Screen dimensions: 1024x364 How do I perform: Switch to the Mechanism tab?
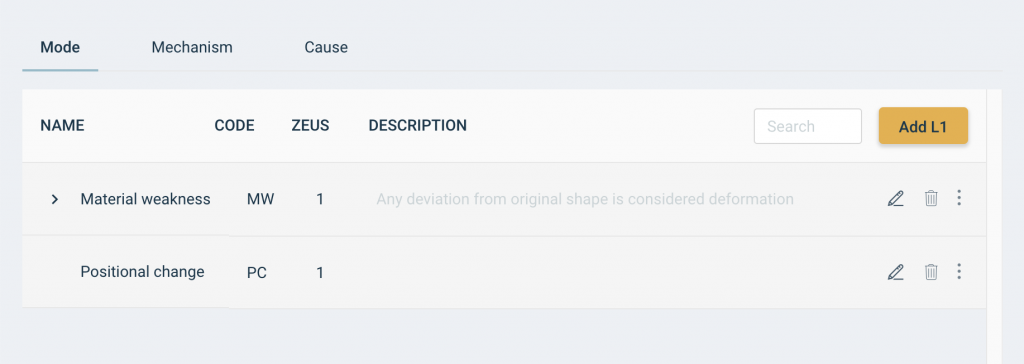[192, 48]
